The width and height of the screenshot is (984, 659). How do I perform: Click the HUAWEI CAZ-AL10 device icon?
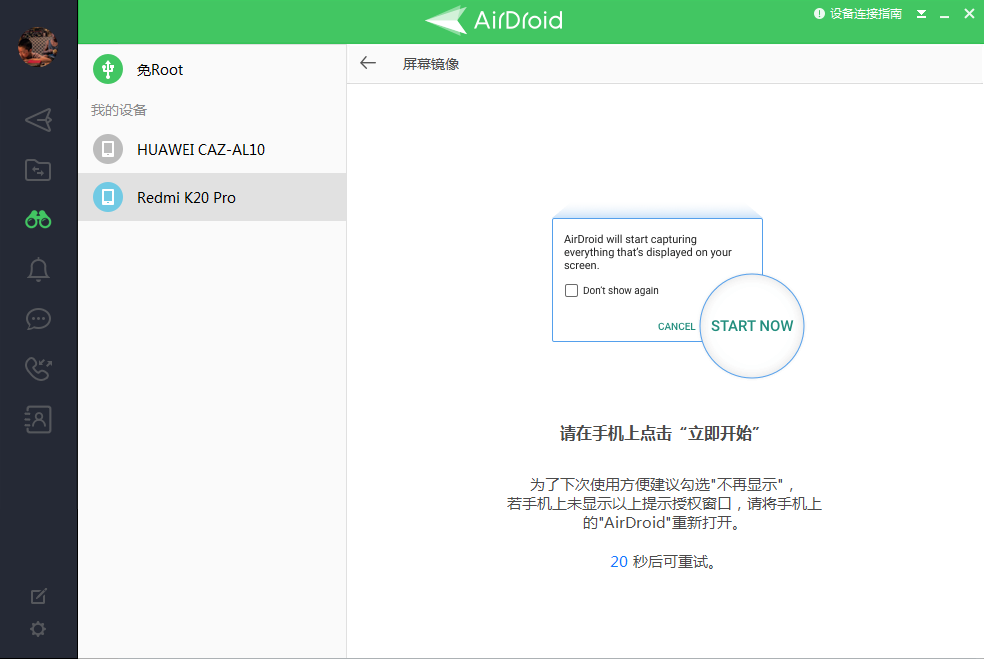tap(108, 149)
